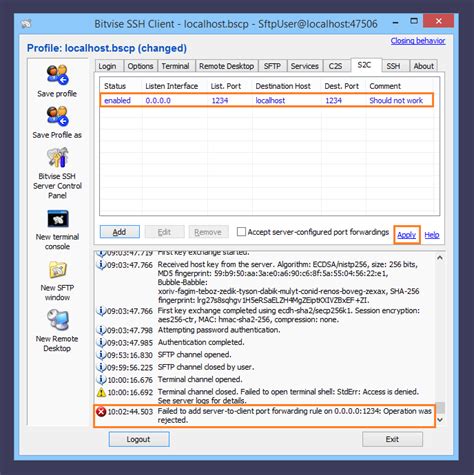Select the SFTP tab
This screenshot has width=474, height=475.
pyautogui.click(x=272, y=66)
